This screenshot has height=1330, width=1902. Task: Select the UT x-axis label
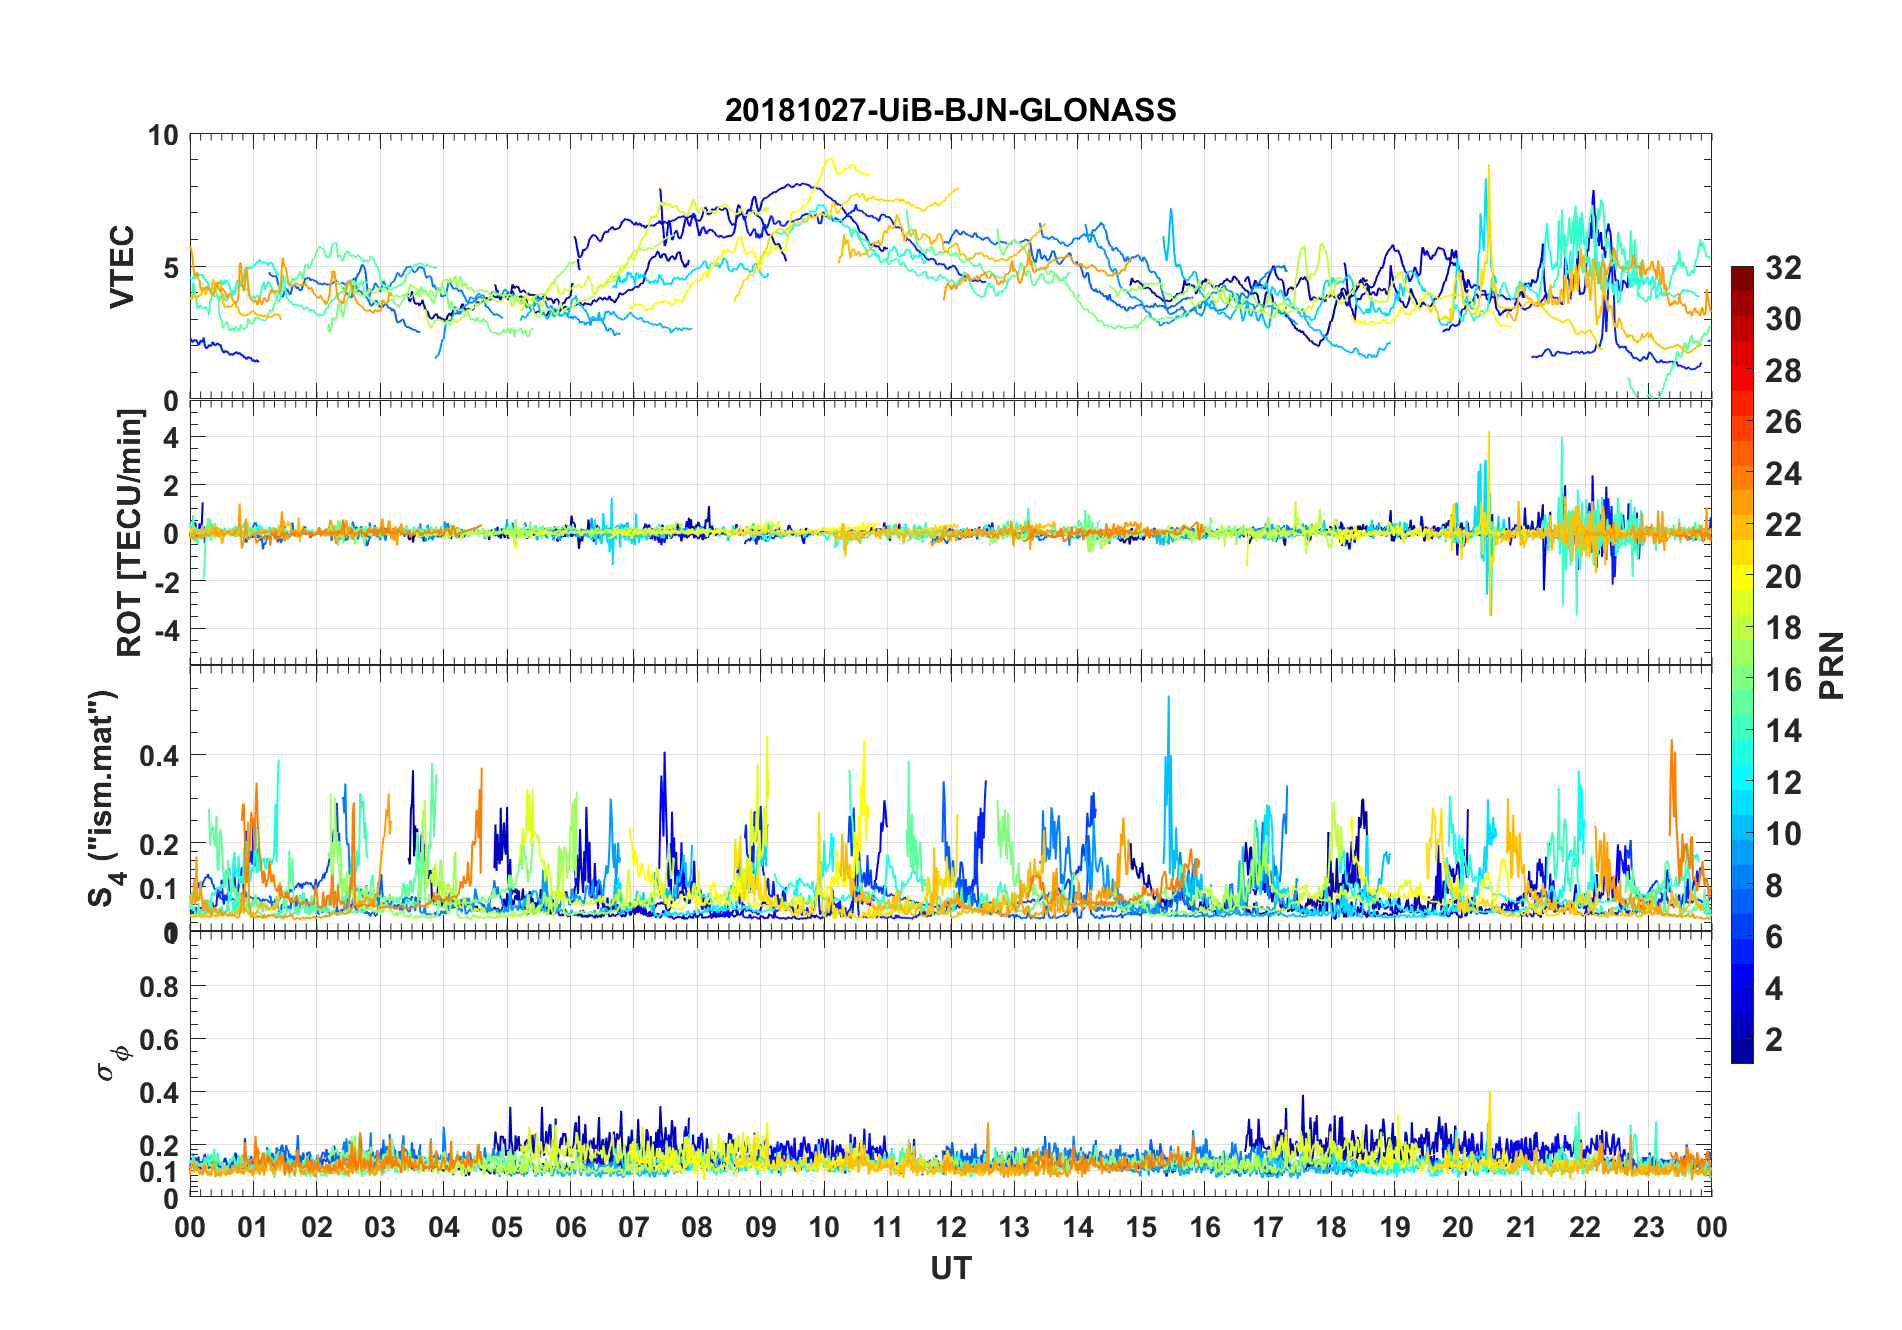pyautogui.click(x=950, y=1268)
